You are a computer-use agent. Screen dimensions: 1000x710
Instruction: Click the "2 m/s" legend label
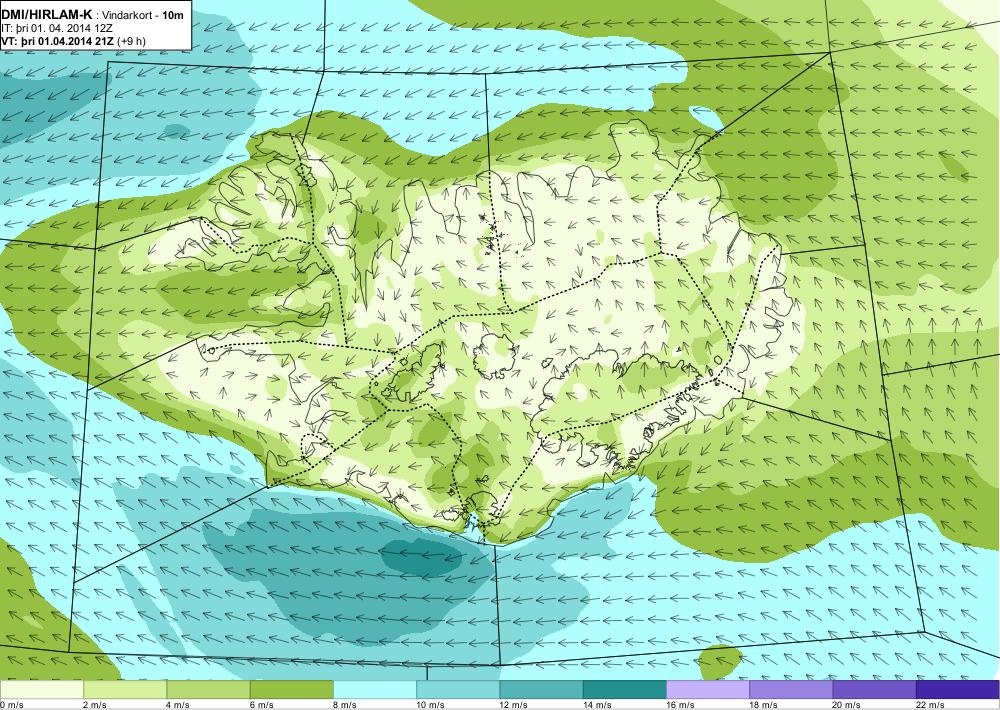[x=95, y=705]
